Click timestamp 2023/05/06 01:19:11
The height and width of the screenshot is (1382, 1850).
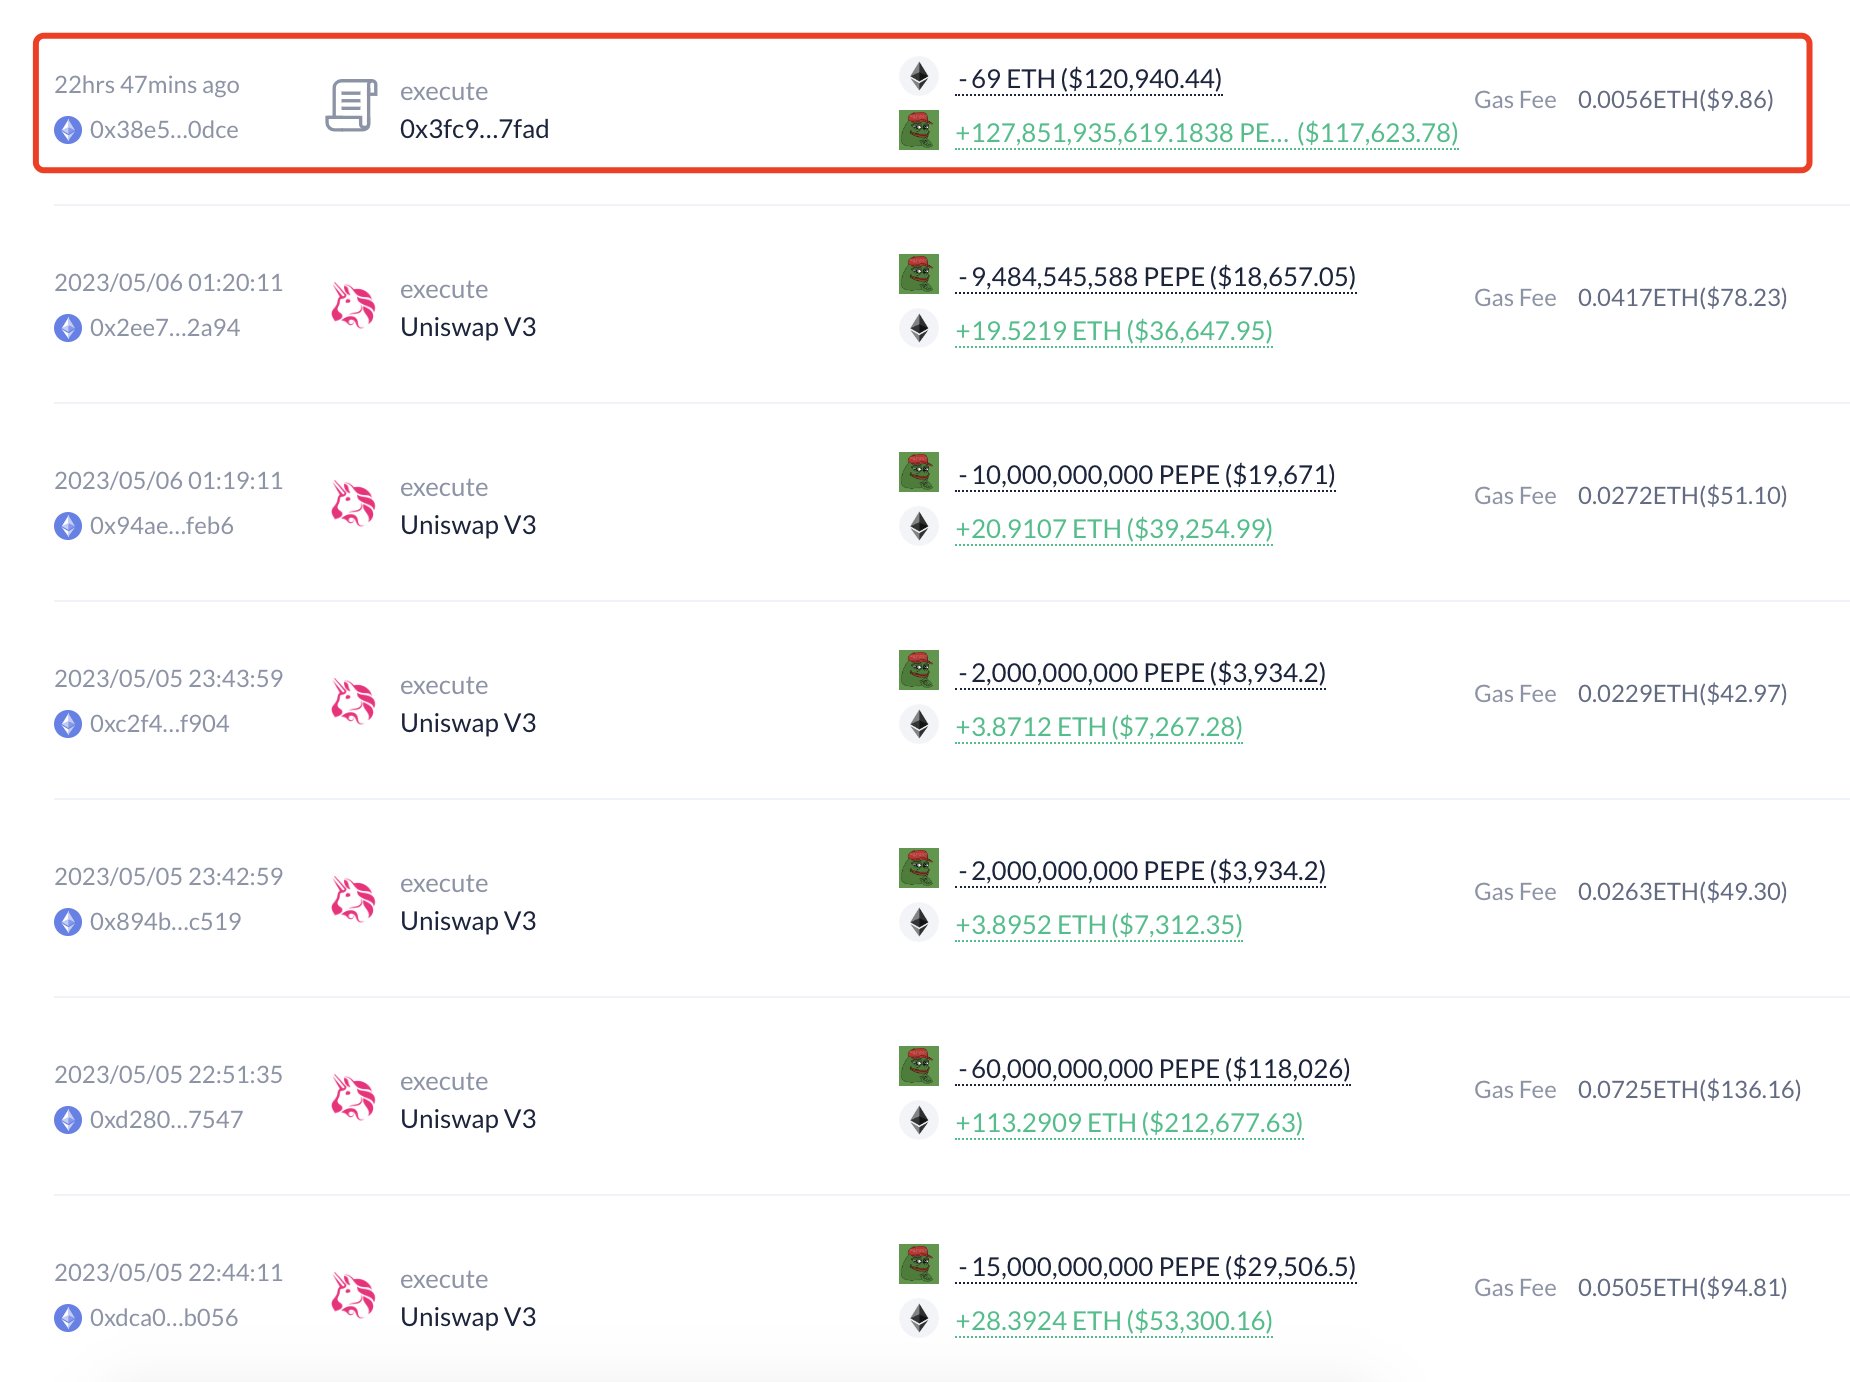point(169,480)
